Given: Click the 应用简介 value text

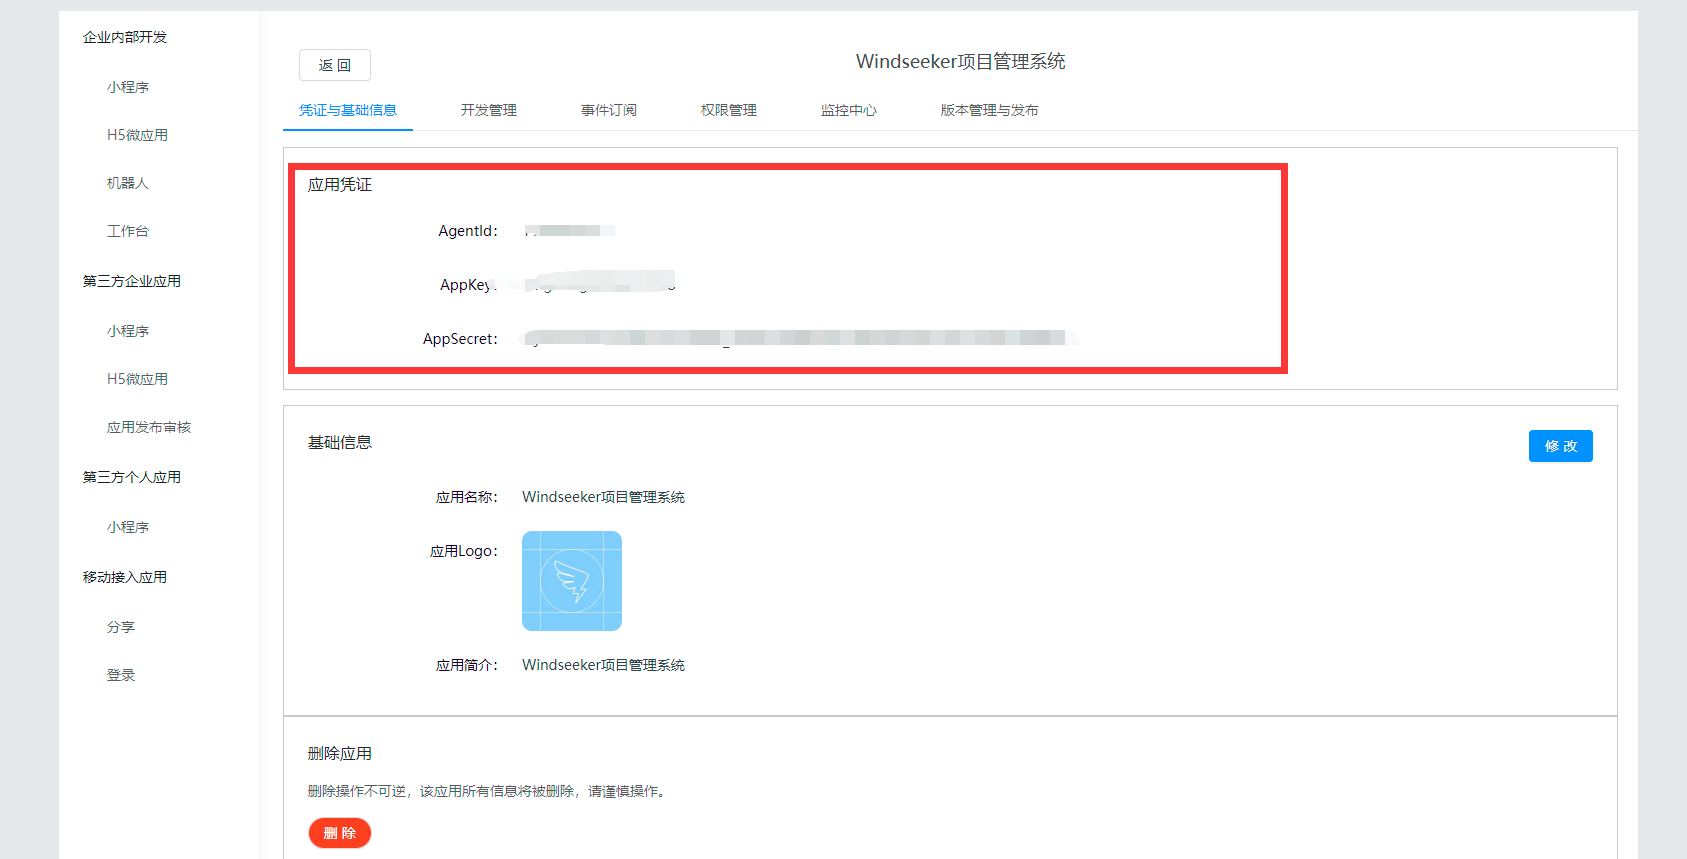Looking at the screenshot, I should coord(603,665).
